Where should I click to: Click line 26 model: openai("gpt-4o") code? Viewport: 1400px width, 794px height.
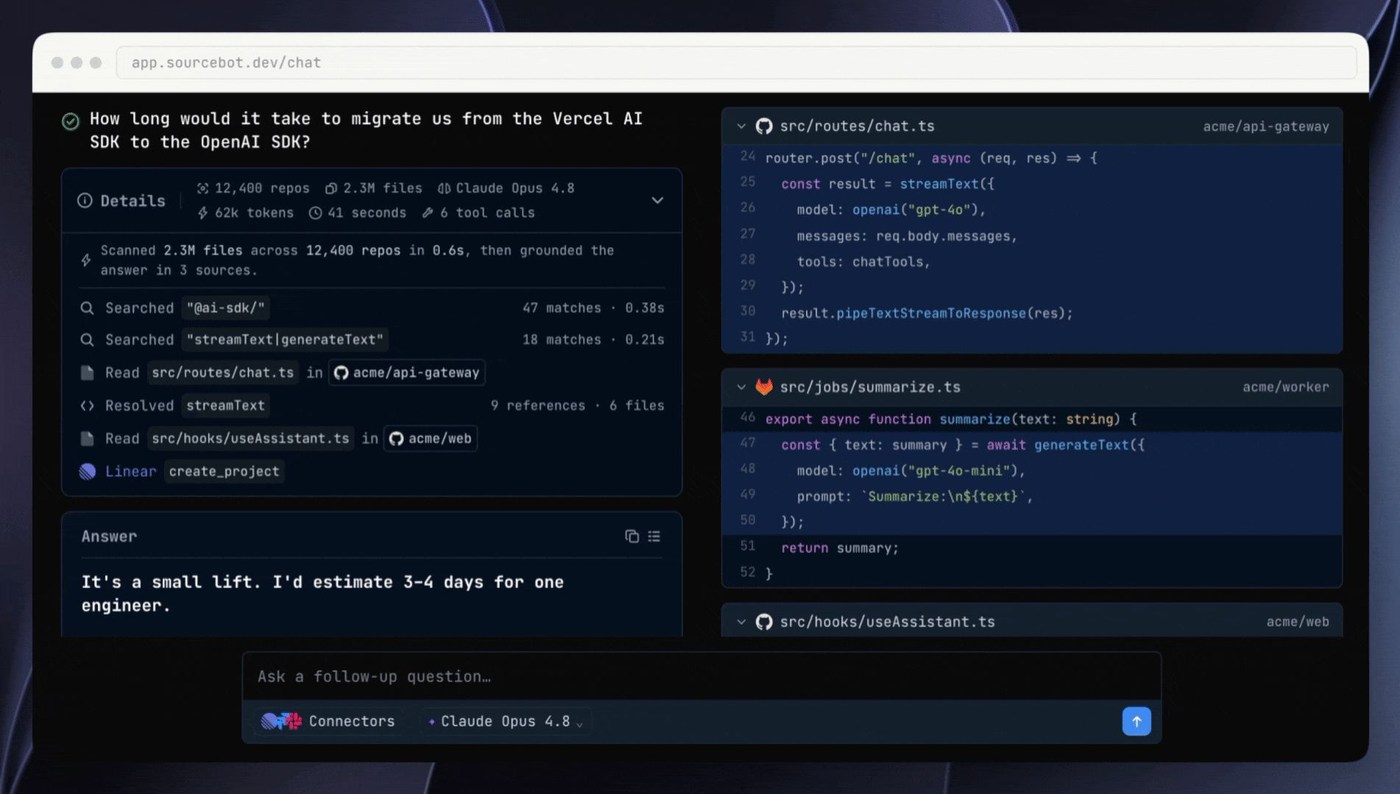(x=891, y=210)
